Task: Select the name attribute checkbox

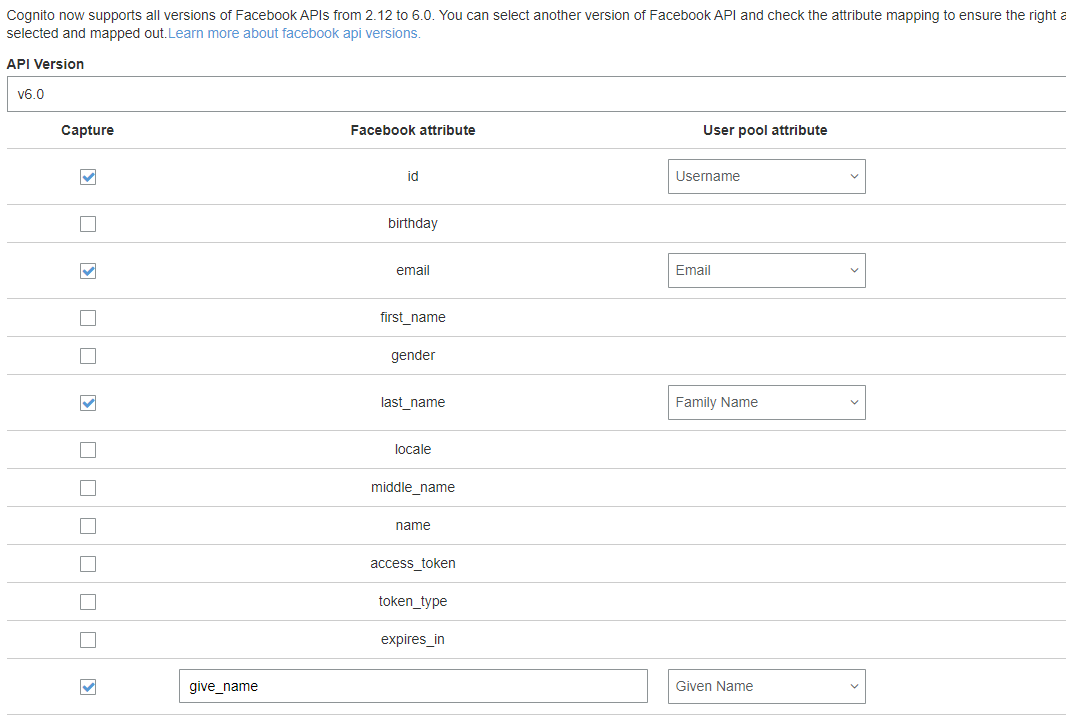Action: pos(88,525)
